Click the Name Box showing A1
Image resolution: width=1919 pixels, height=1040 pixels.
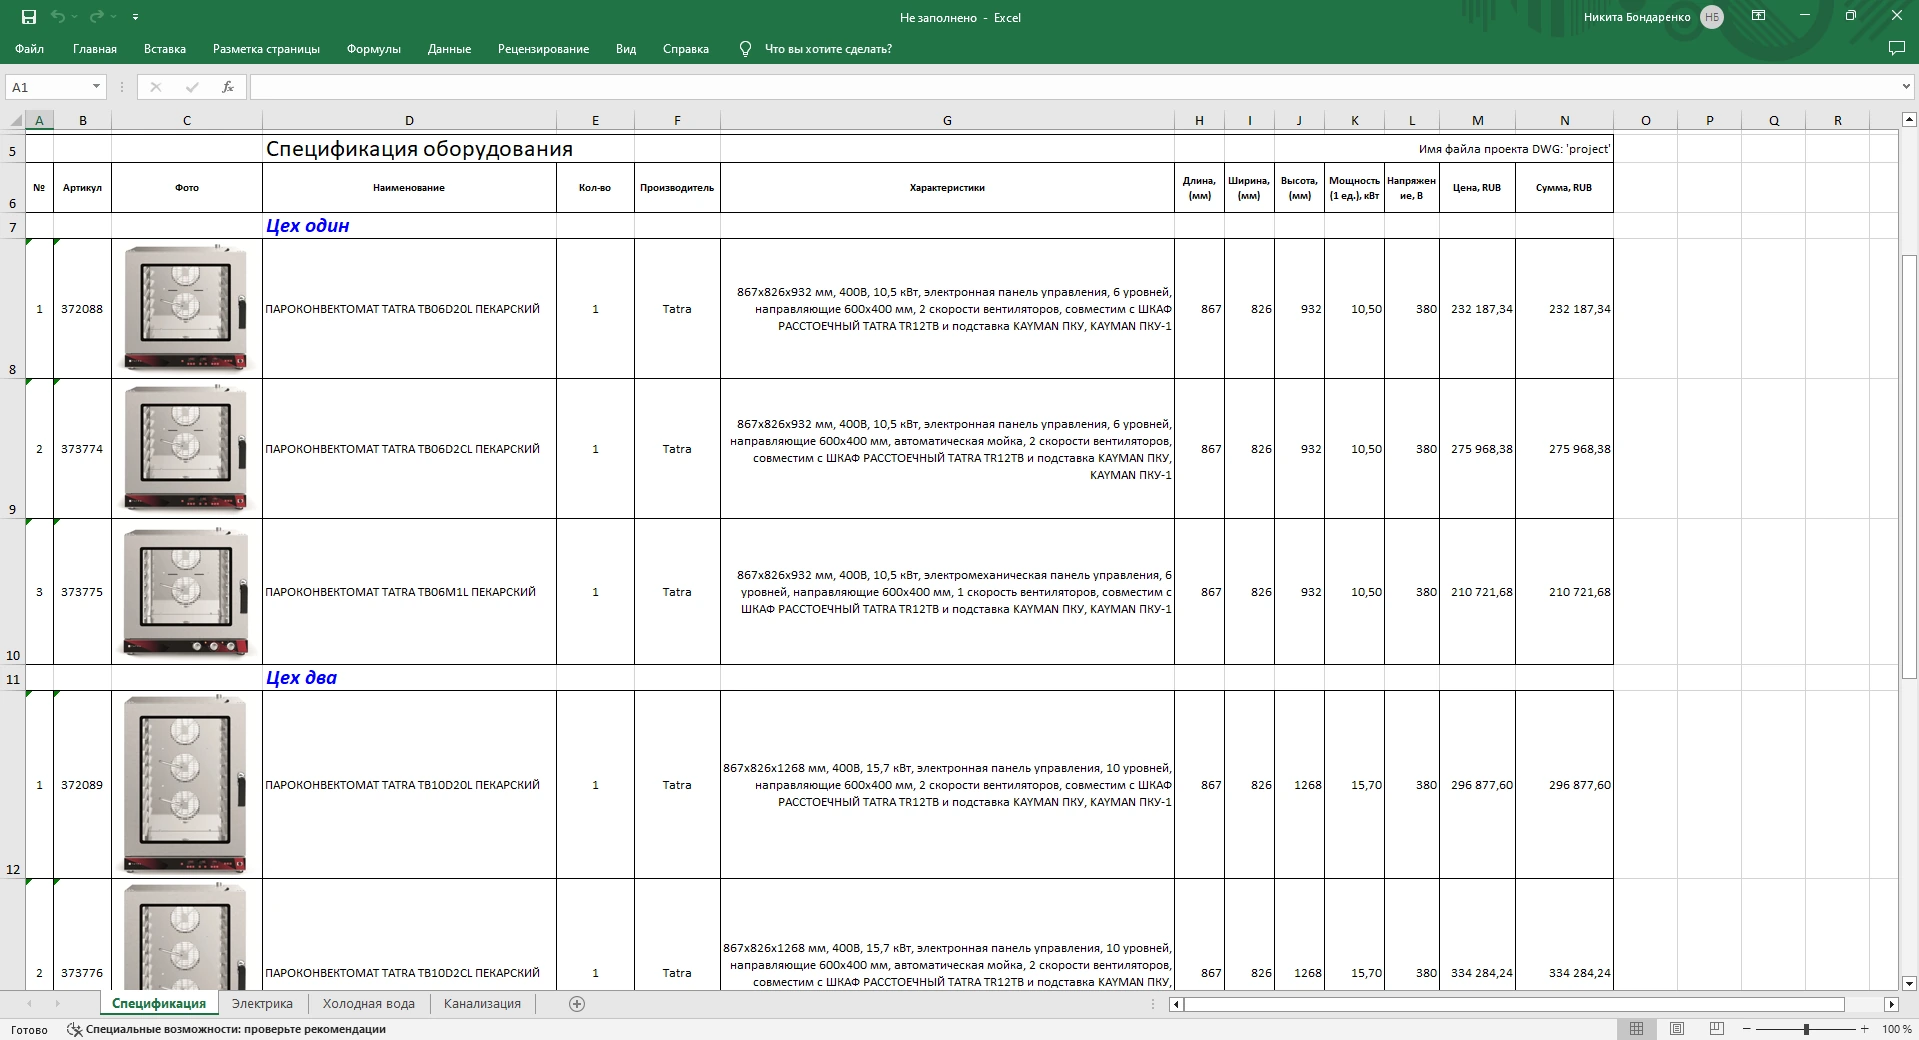[x=49, y=87]
